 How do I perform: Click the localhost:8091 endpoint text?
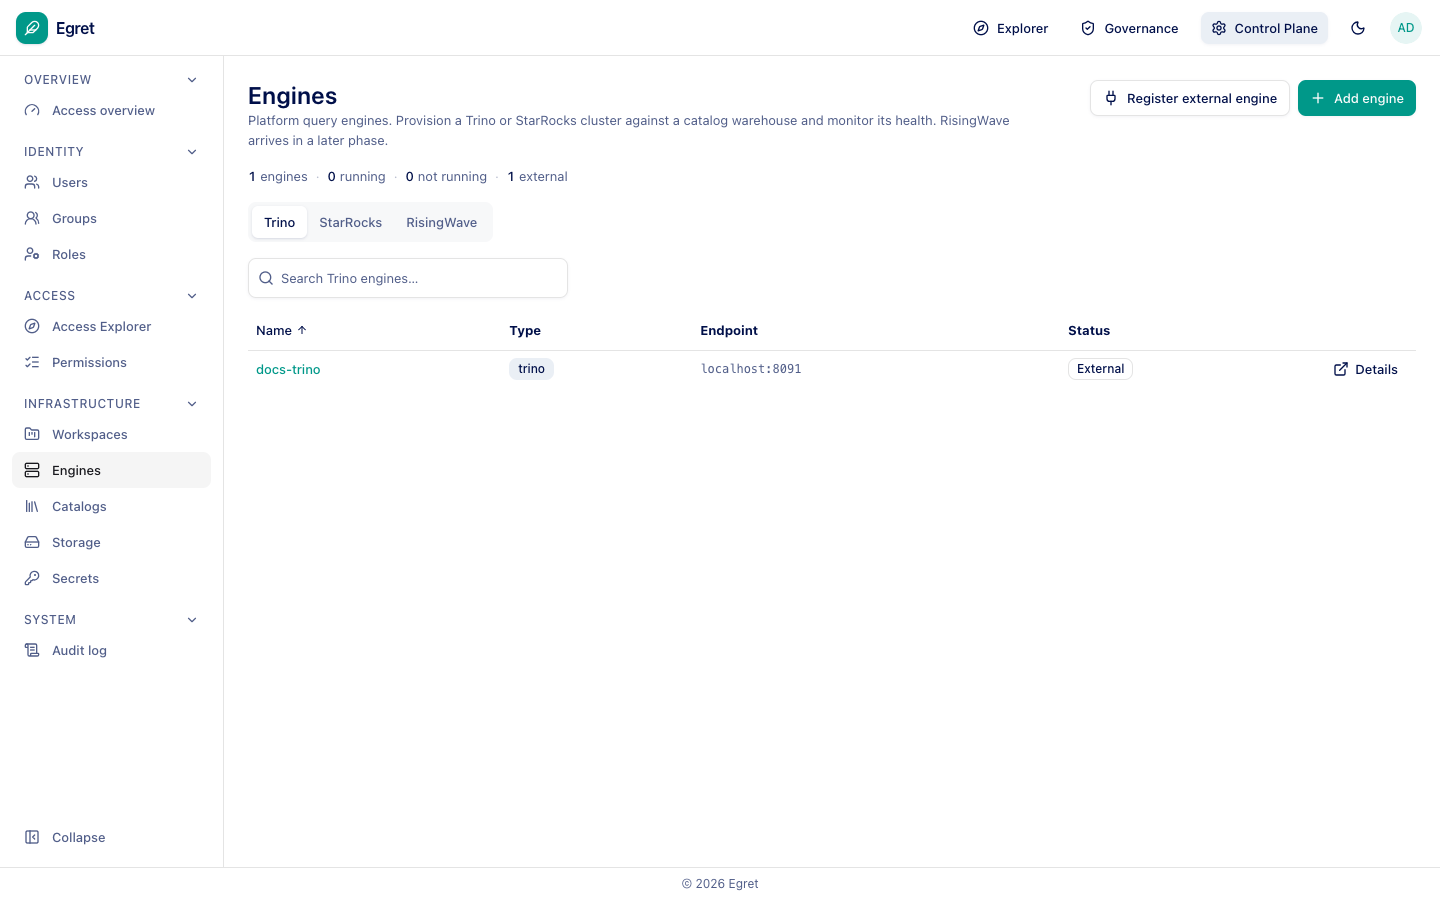pos(751,370)
